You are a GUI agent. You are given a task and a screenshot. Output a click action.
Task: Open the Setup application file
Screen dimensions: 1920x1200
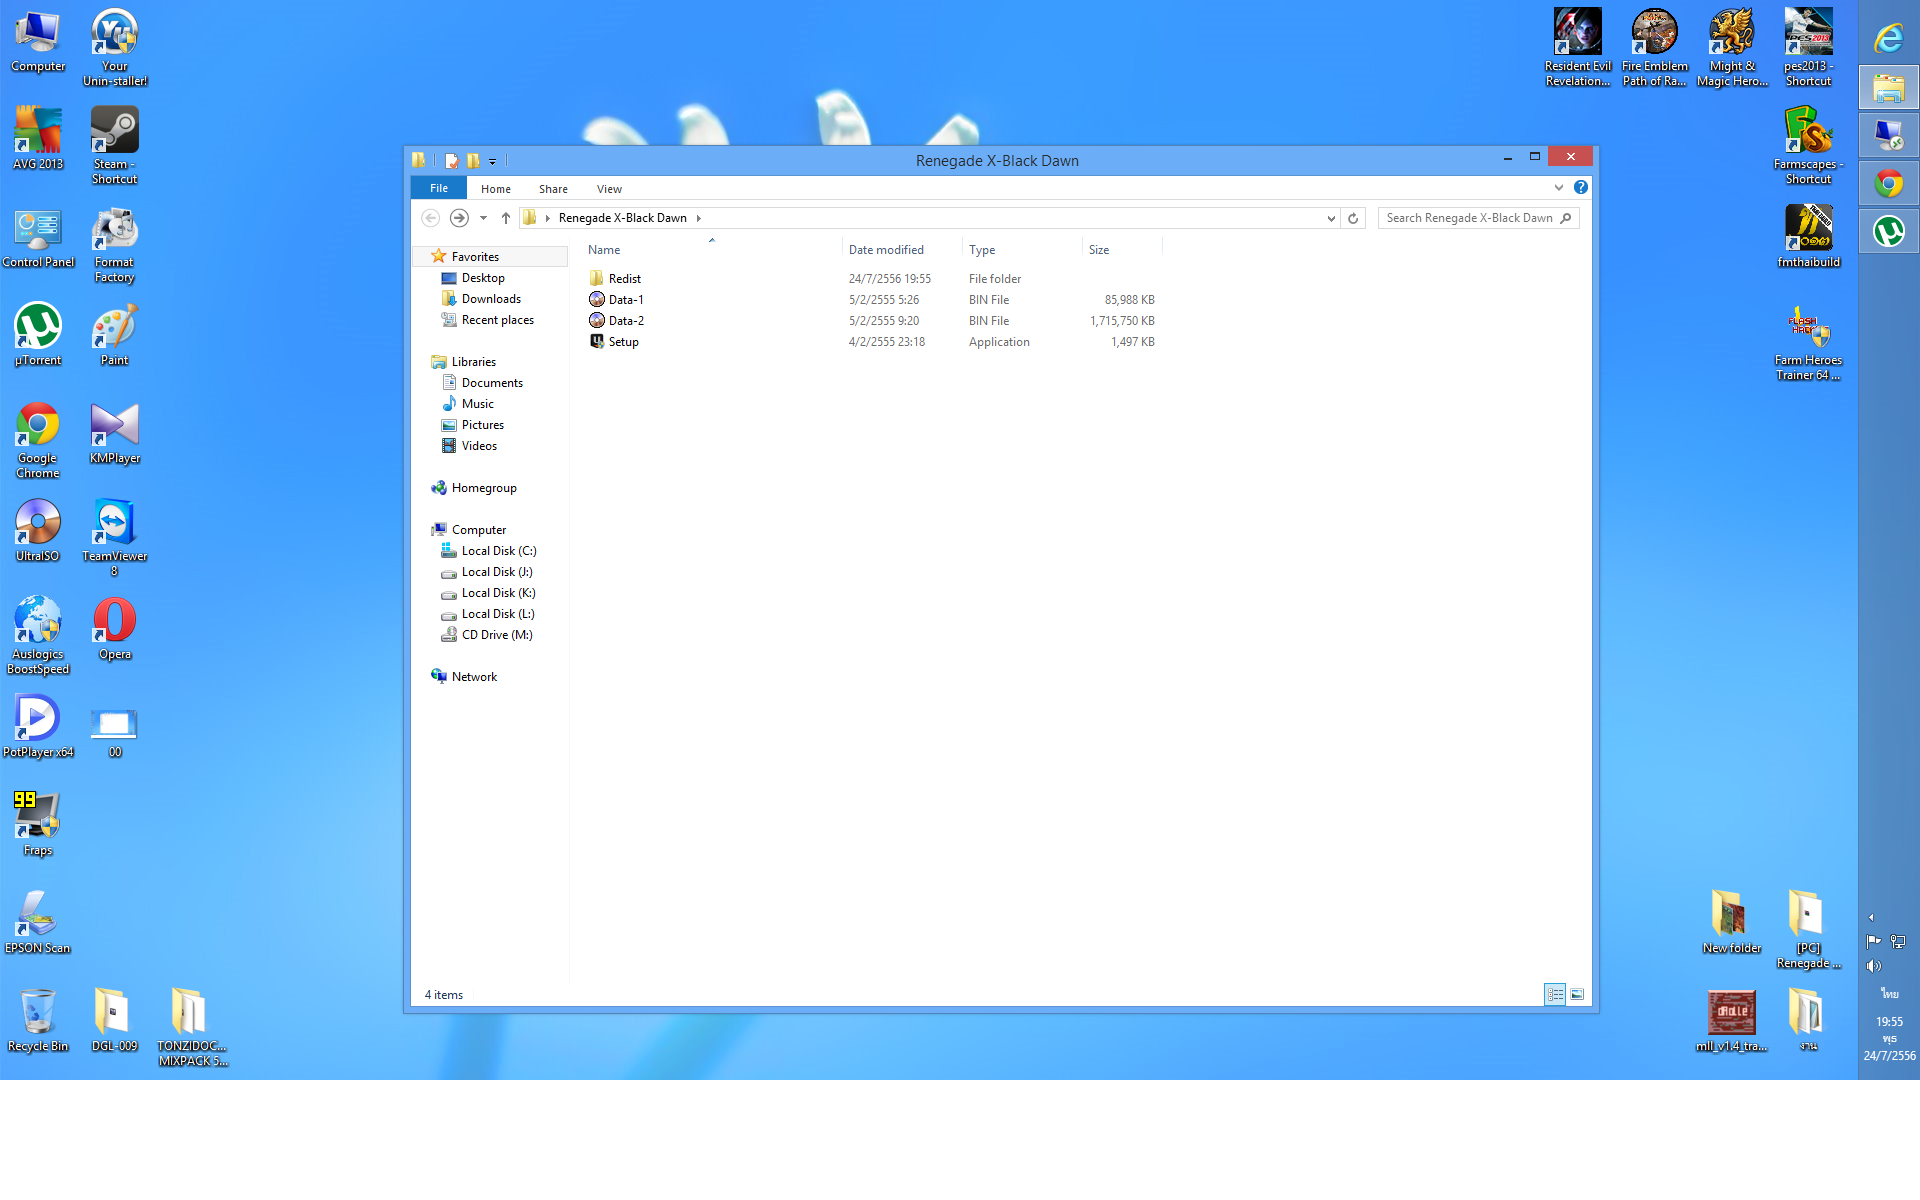(623, 342)
